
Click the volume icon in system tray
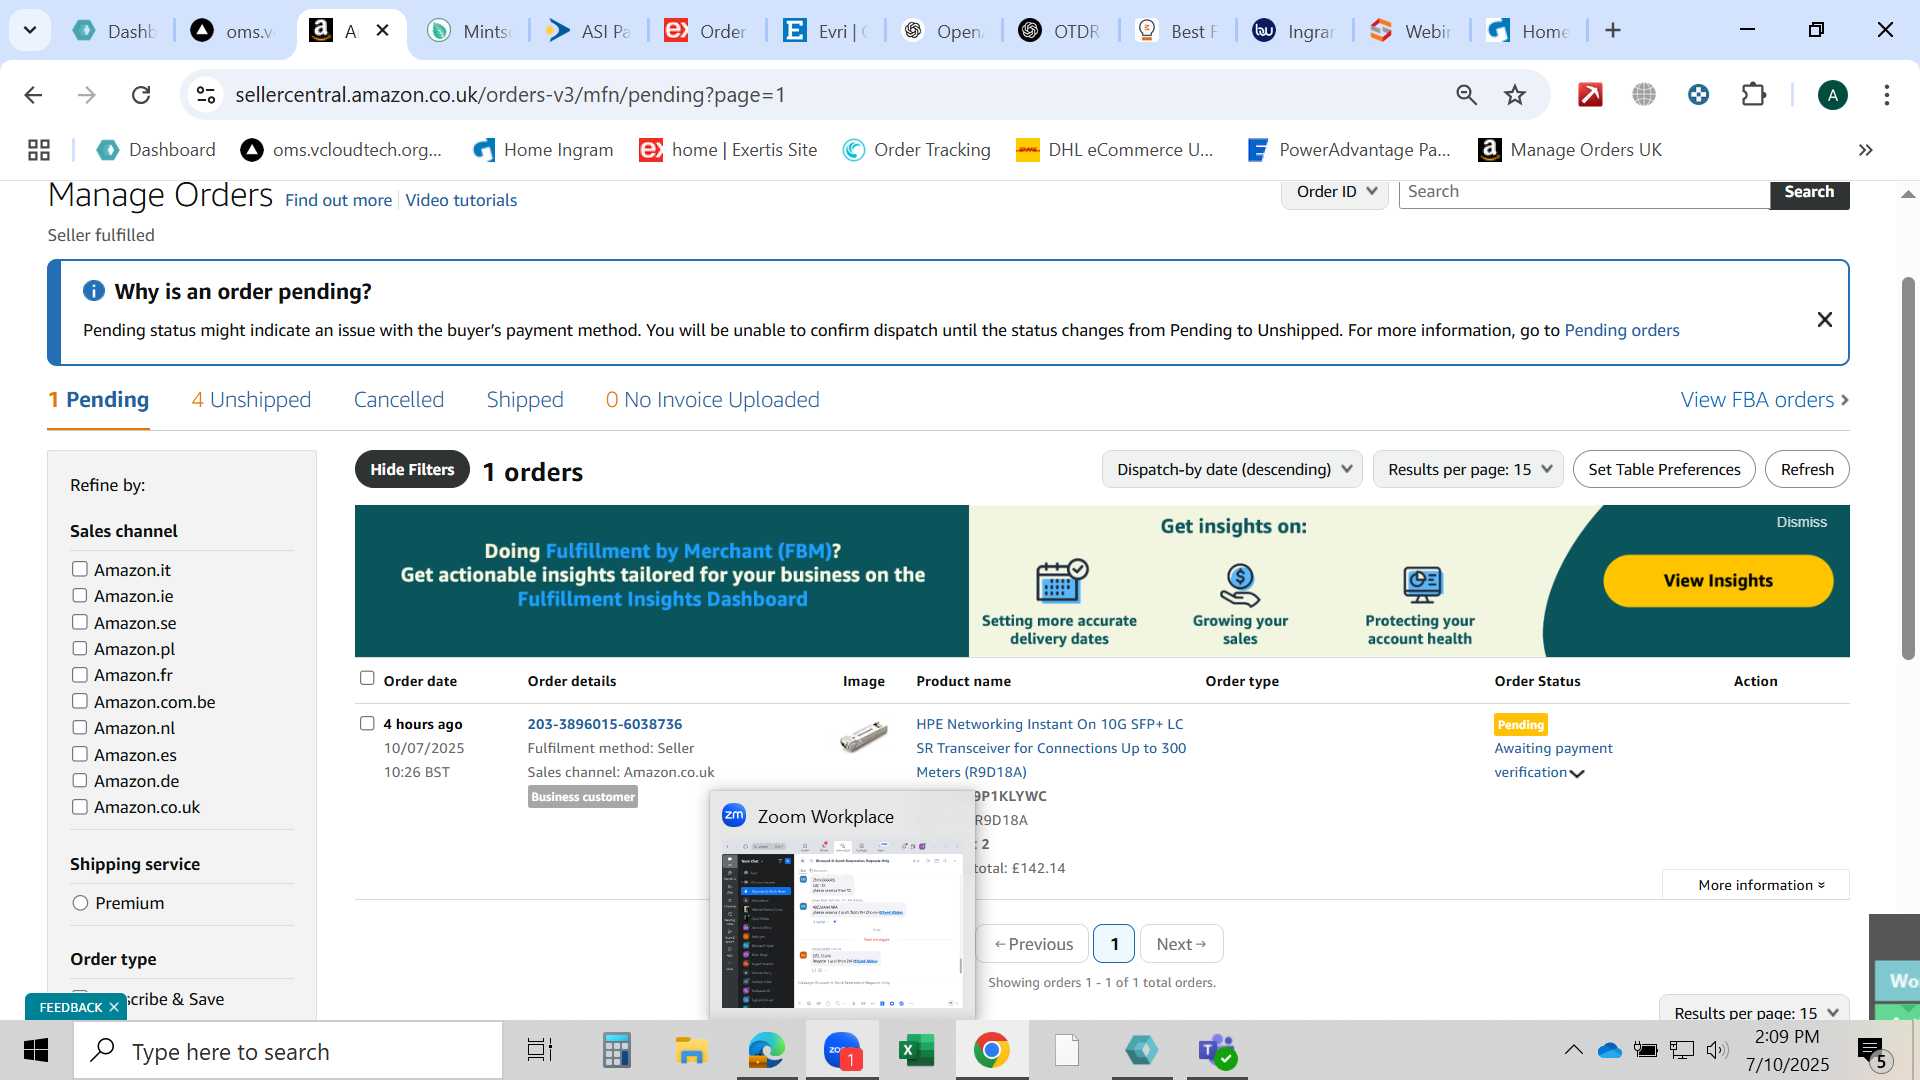point(1717,1050)
